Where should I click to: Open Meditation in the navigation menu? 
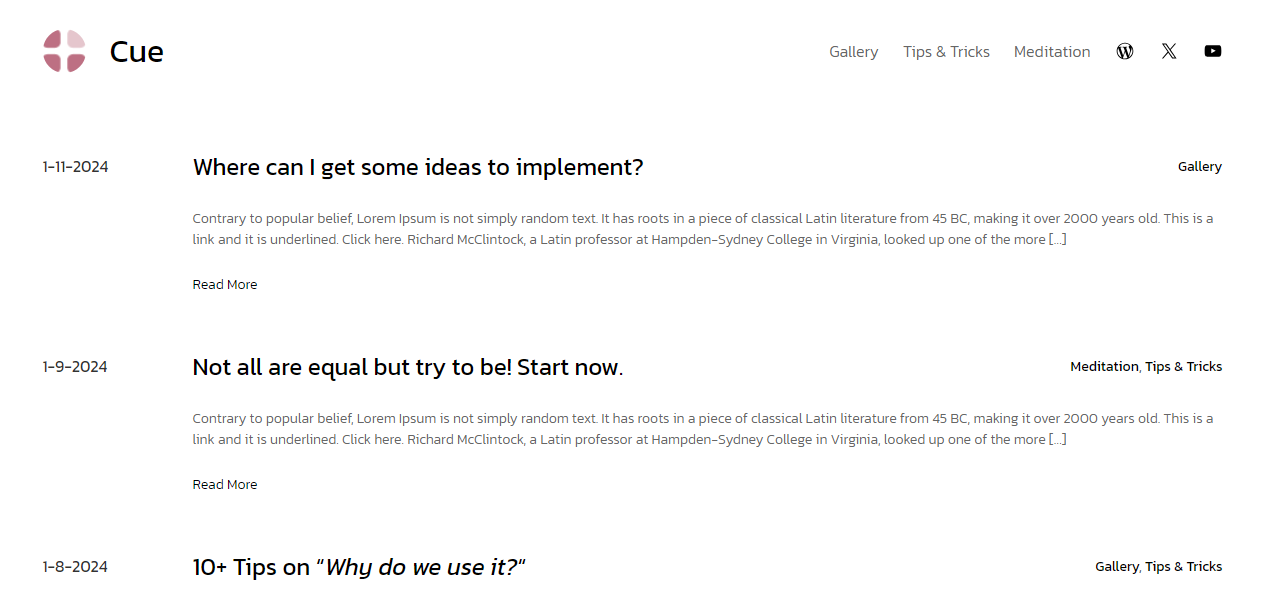click(1052, 52)
